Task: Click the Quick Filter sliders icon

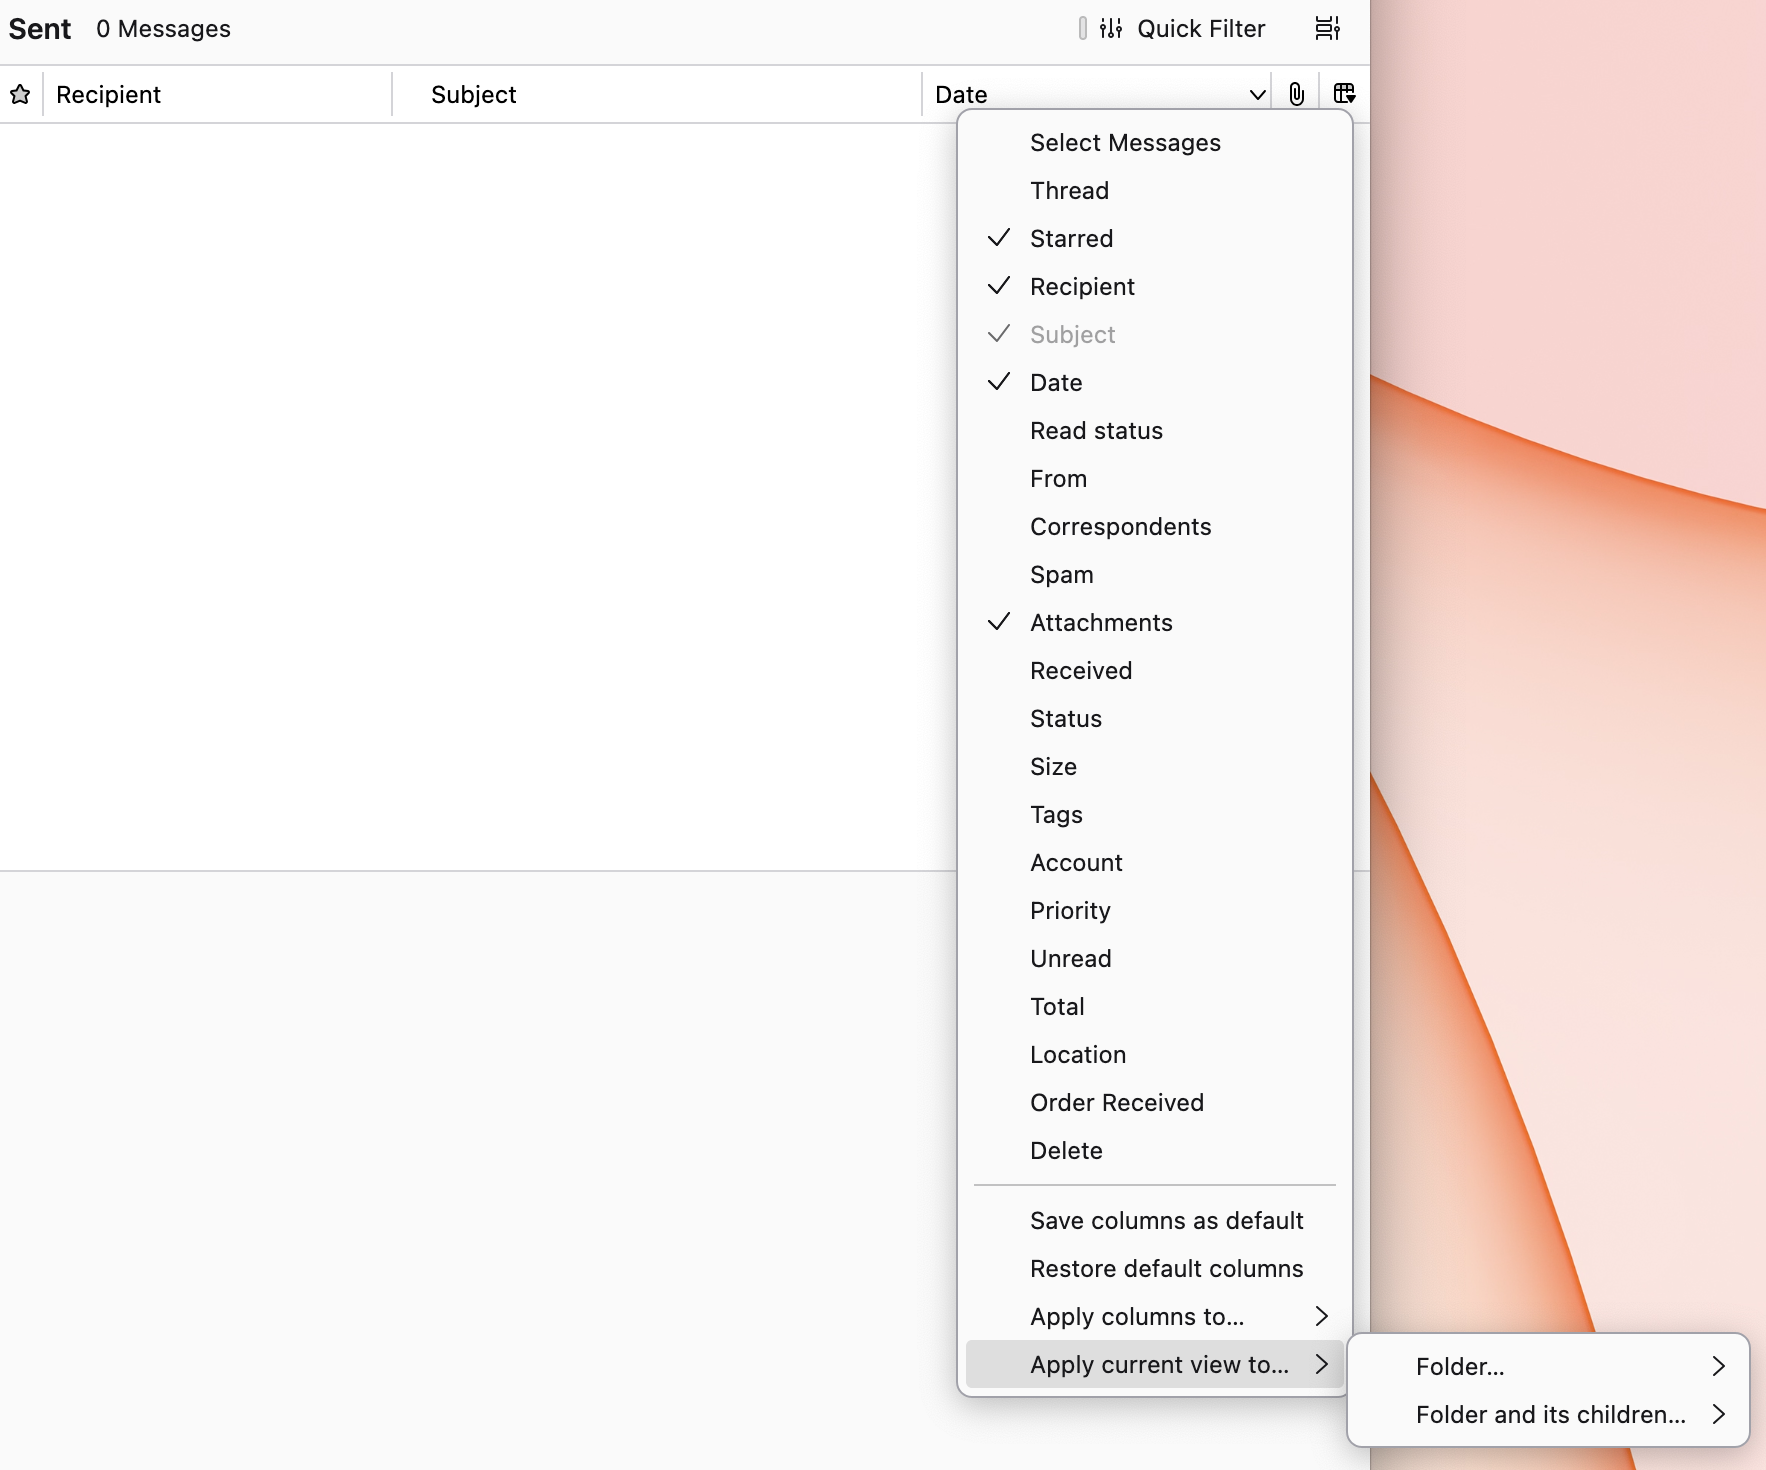Action: tap(1111, 29)
